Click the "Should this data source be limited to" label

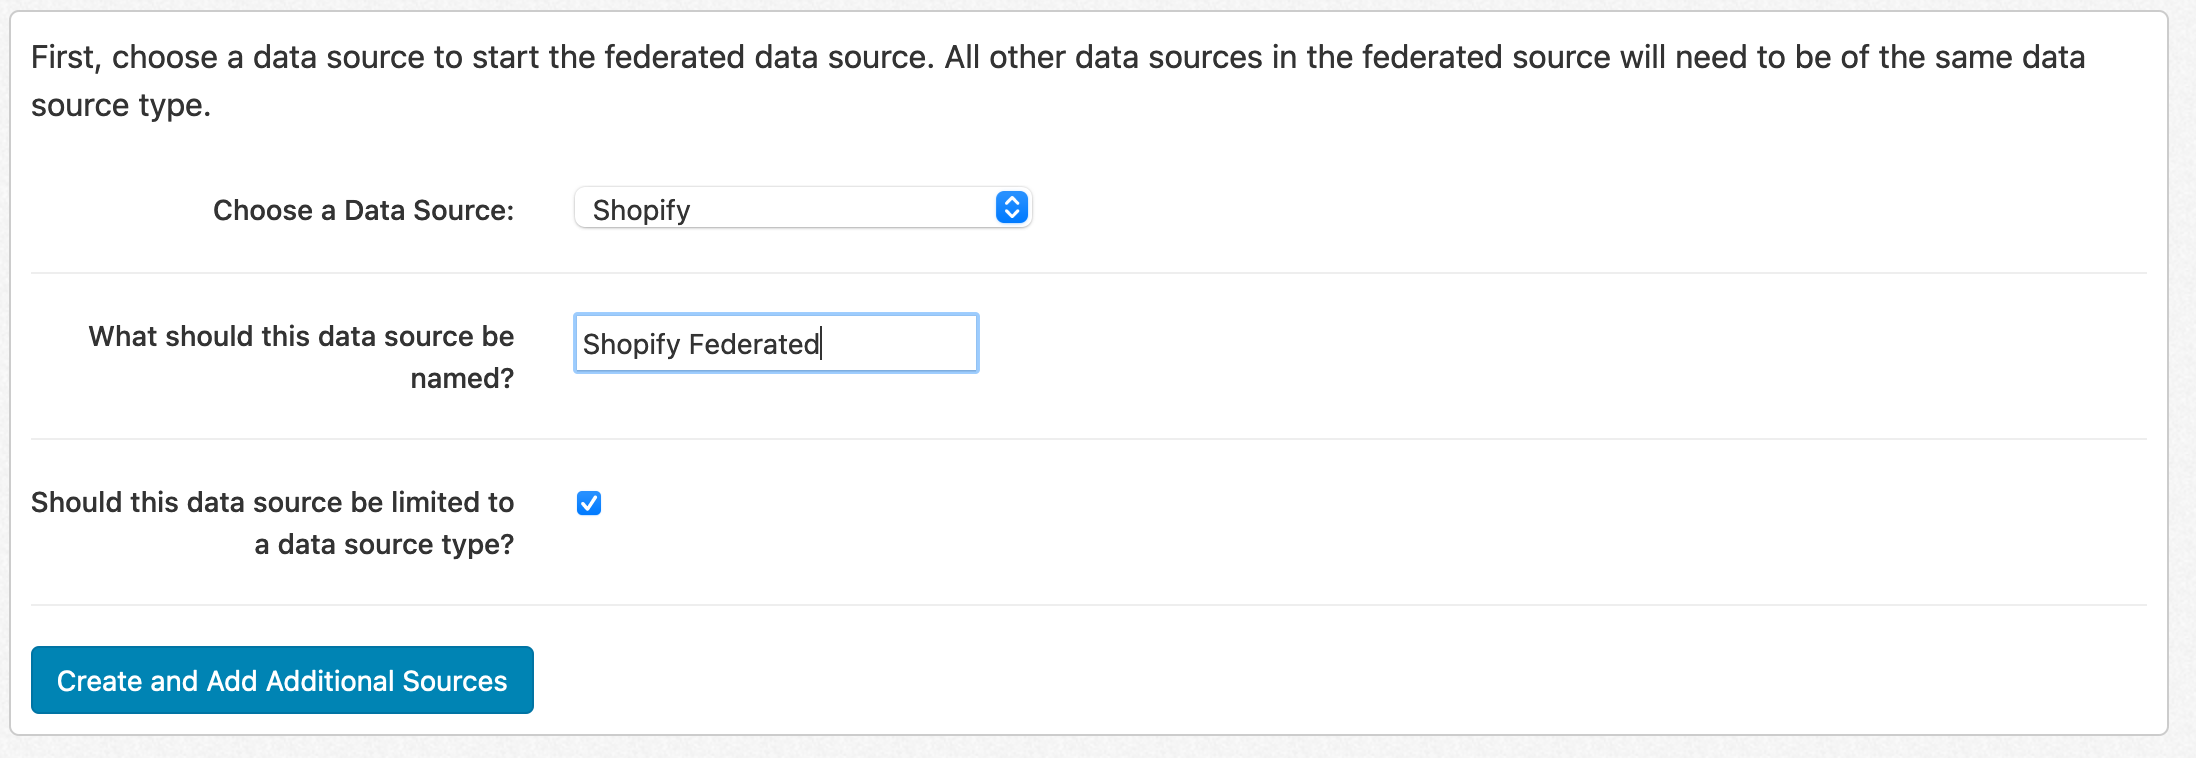click(x=272, y=502)
